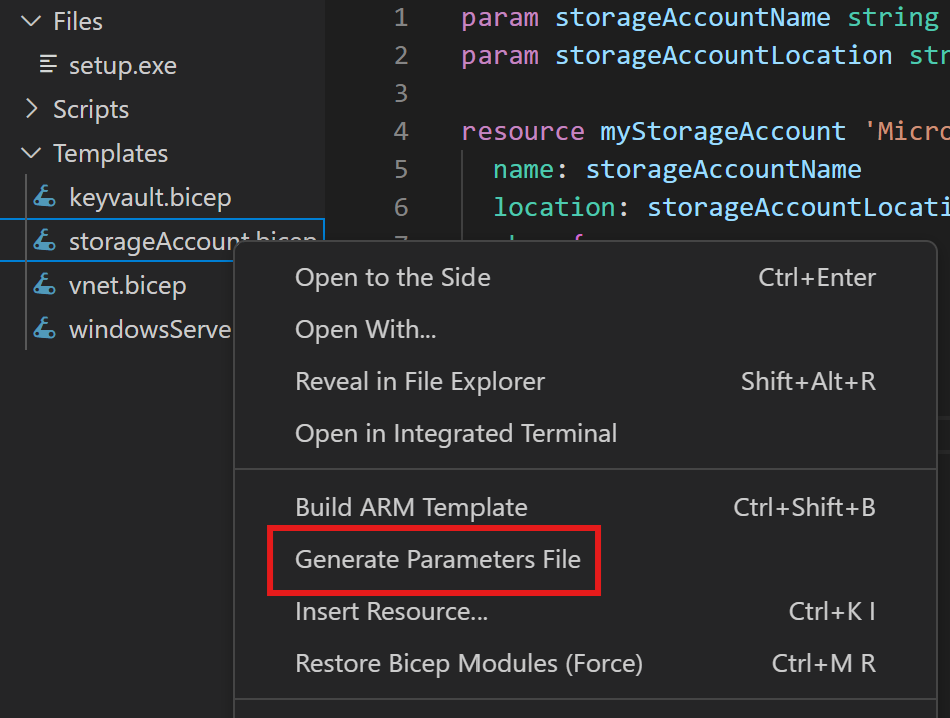Click the windowsServer bicep file icon
The width and height of the screenshot is (950, 718).
click(45, 330)
